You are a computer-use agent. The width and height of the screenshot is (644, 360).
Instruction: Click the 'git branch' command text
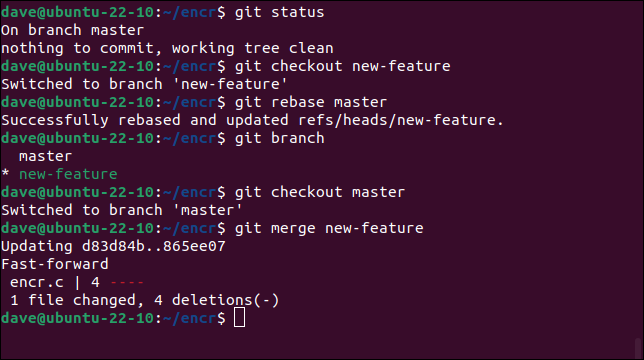coord(279,138)
